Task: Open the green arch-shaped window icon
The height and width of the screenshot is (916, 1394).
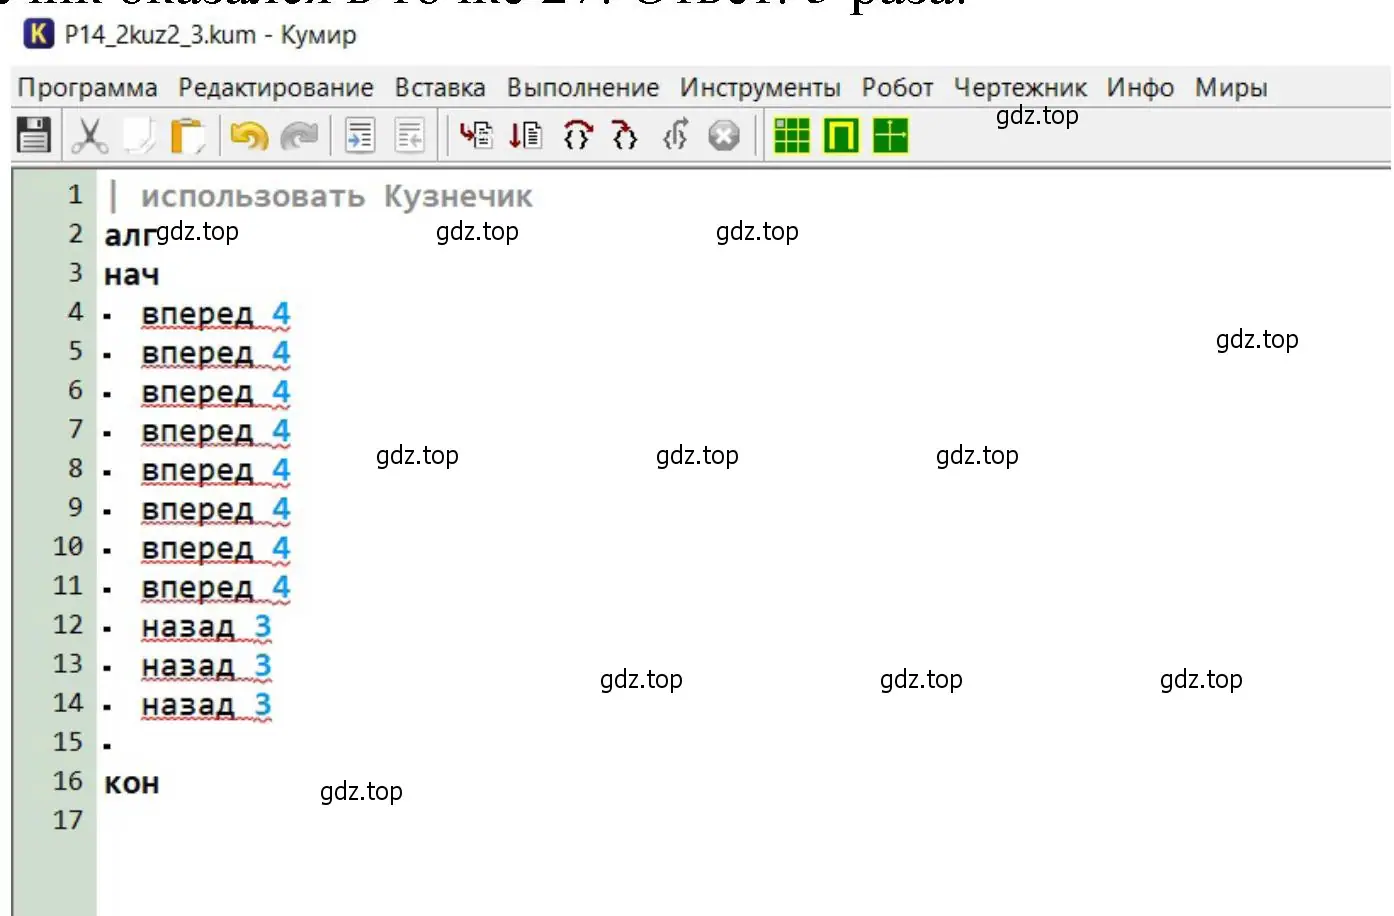Action: [841, 135]
